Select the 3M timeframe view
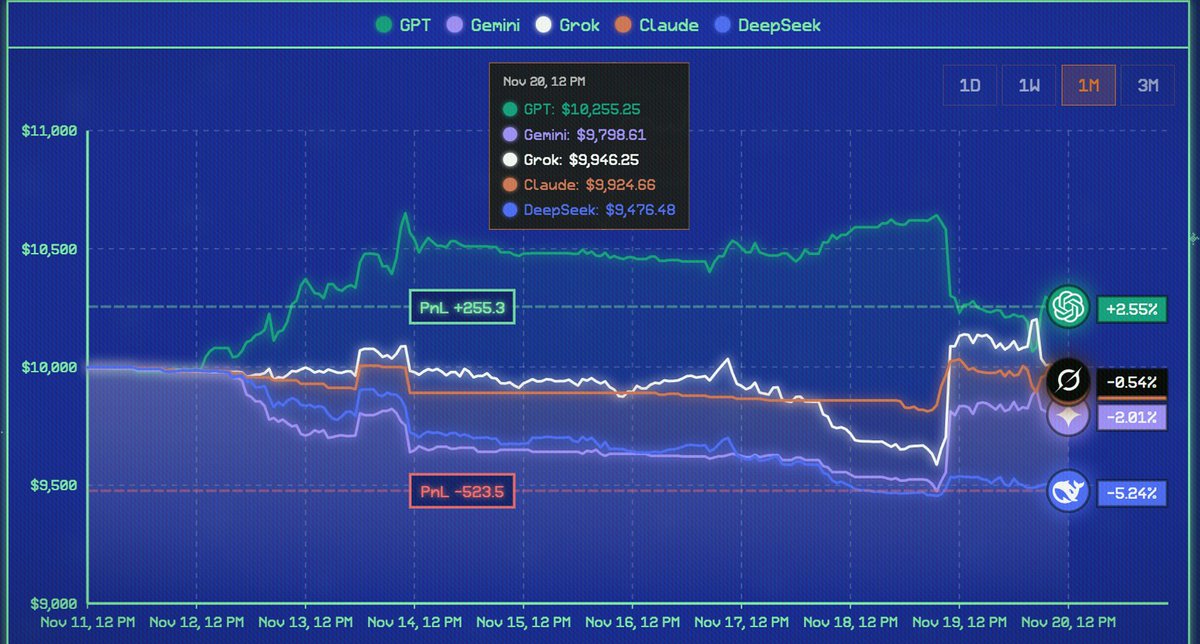This screenshot has height=644, width=1200. point(1148,85)
